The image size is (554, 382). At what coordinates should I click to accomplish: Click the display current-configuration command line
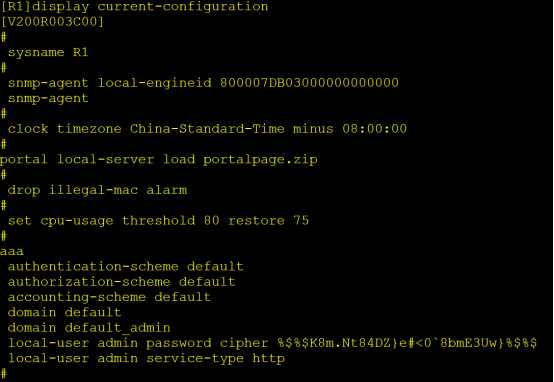(134, 7)
